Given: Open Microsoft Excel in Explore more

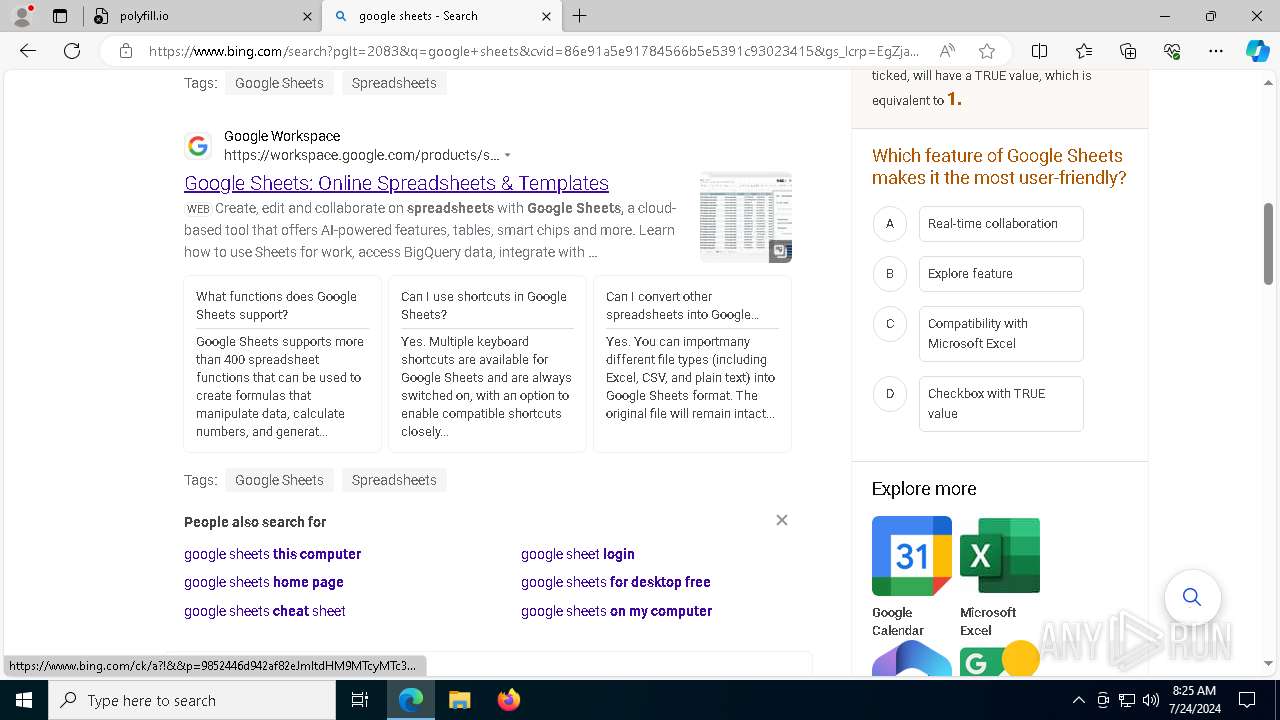Looking at the screenshot, I should 1000,577.
